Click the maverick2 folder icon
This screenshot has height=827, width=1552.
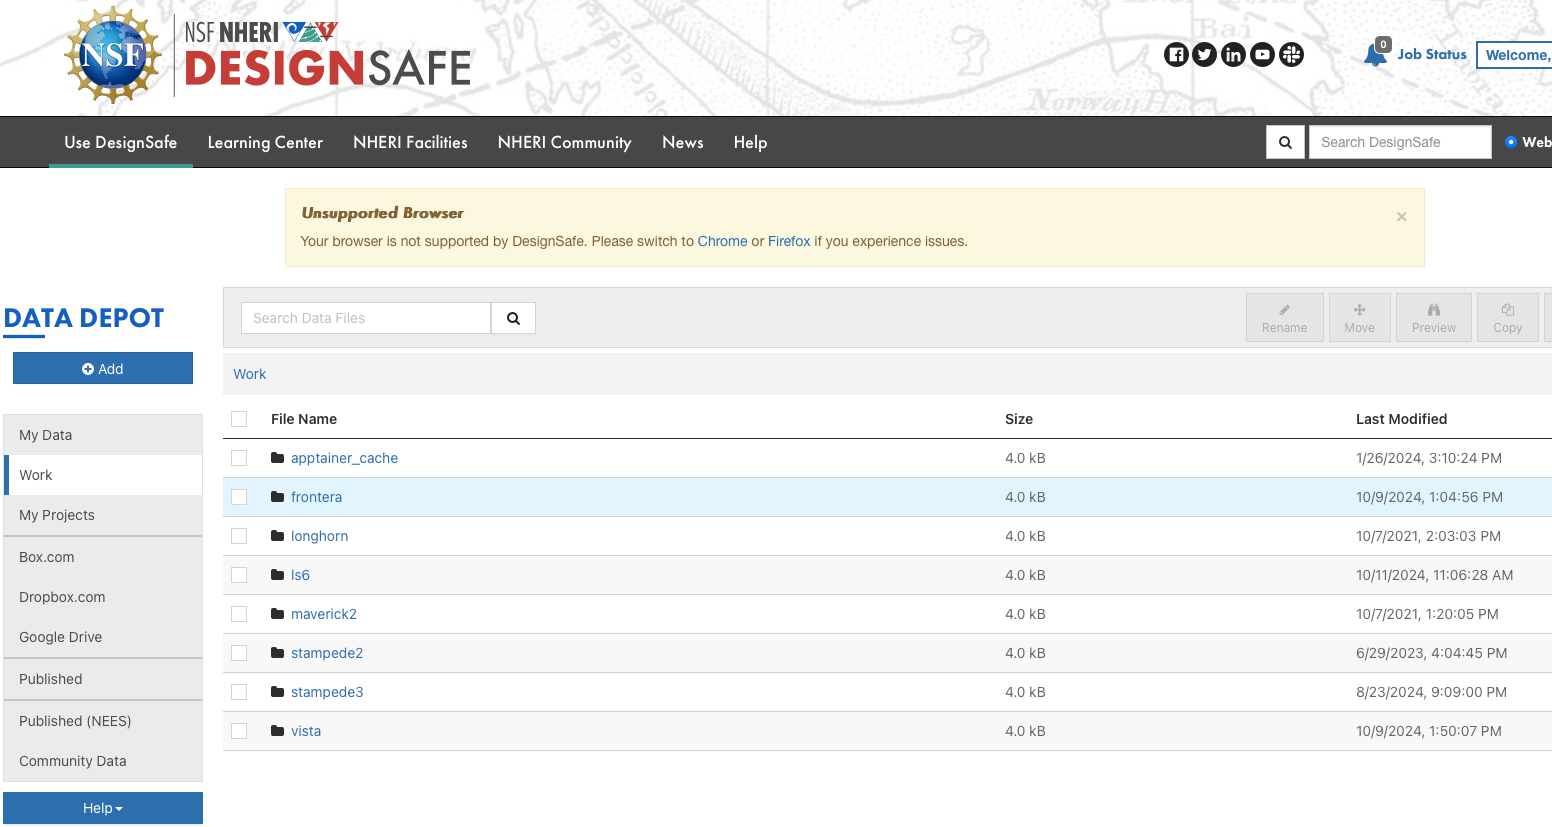point(278,614)
